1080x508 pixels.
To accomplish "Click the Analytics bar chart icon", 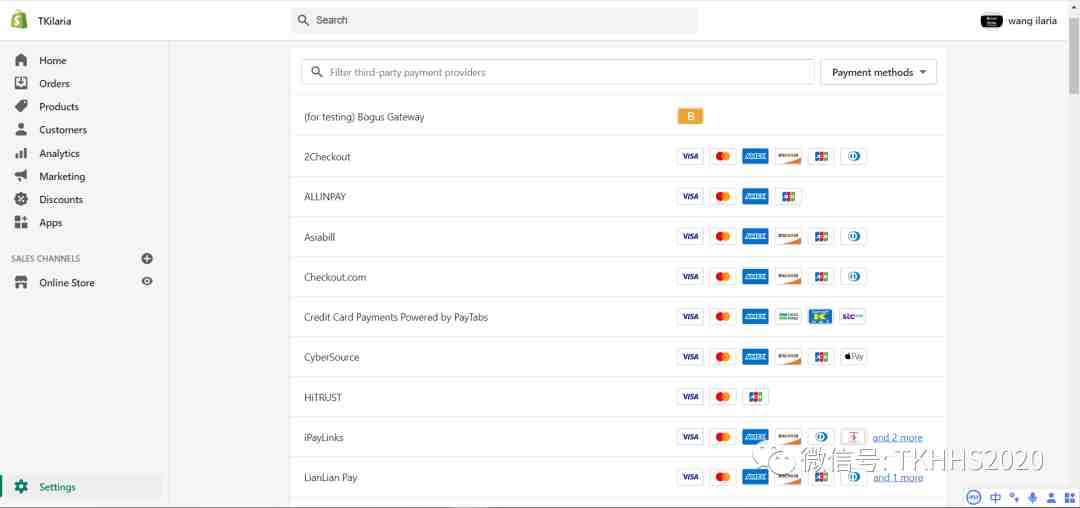I will click(21, 153).
